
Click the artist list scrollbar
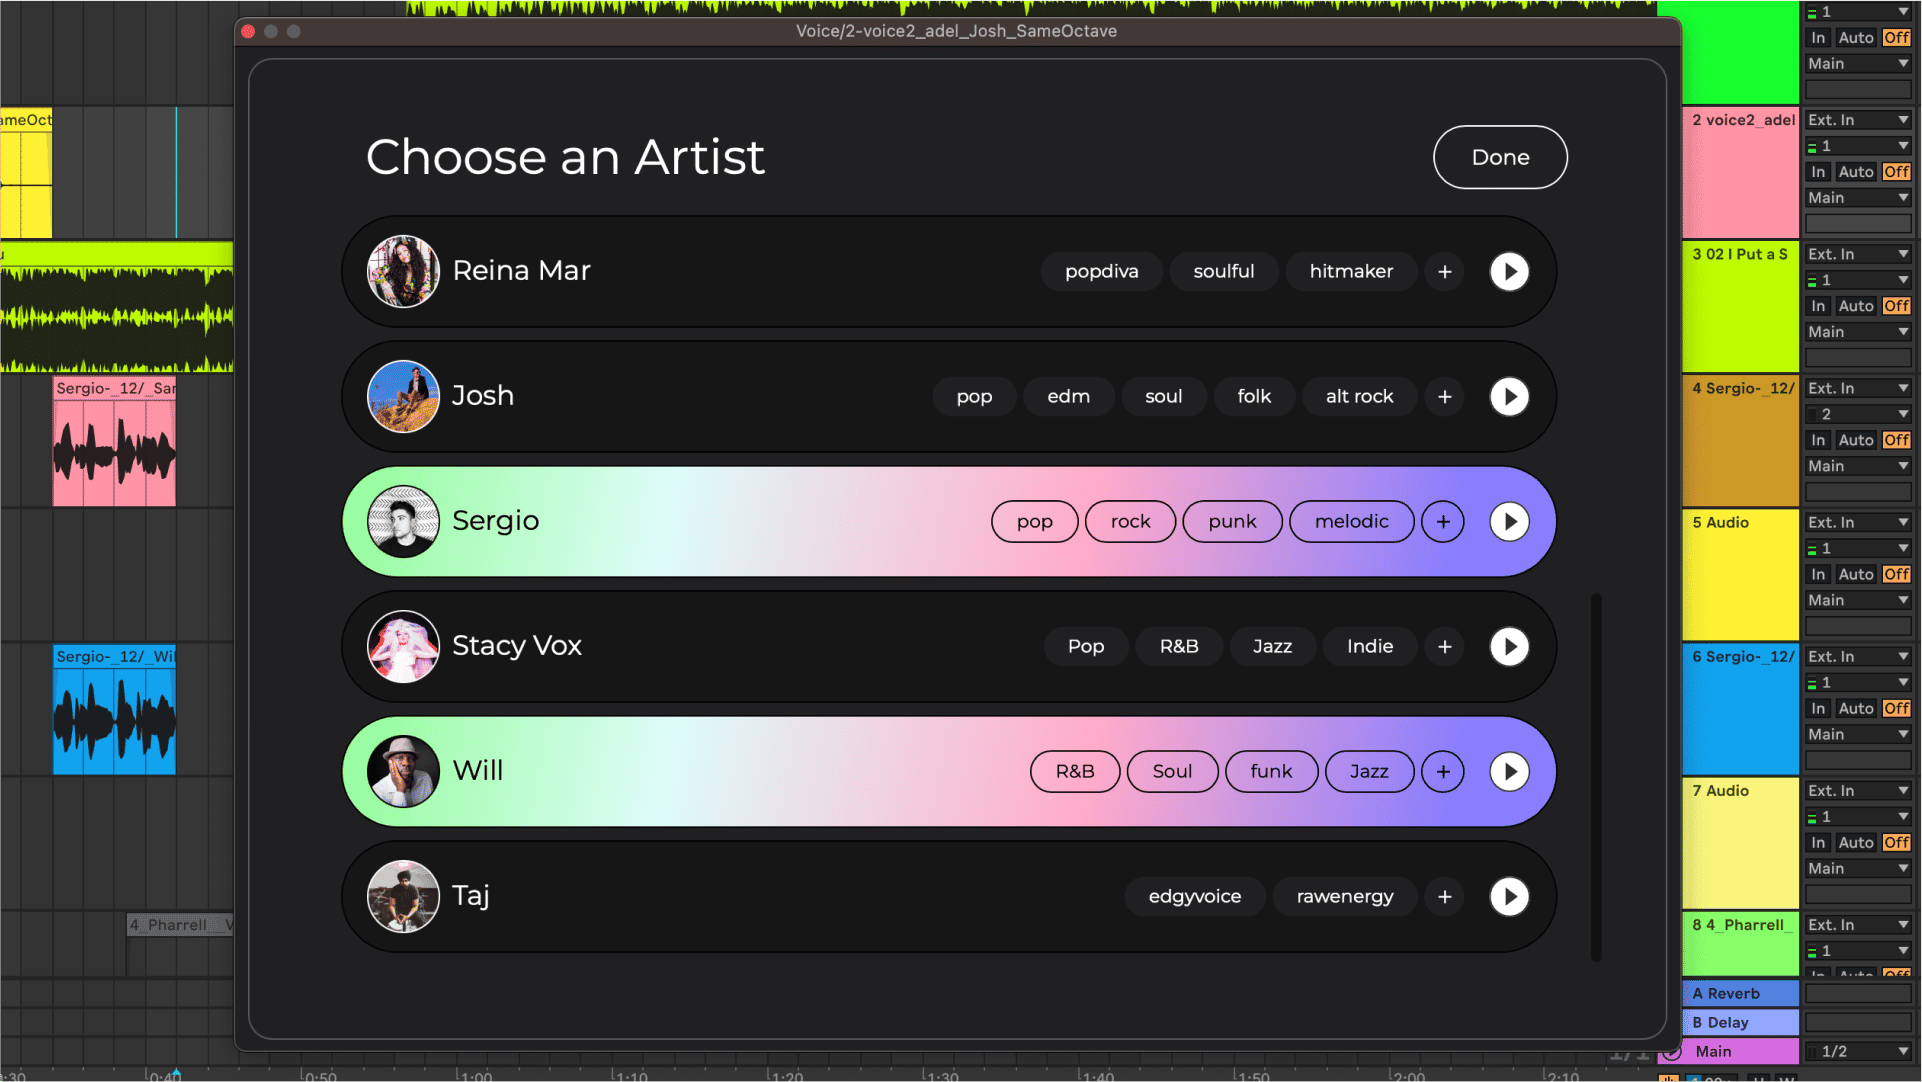[x=1597, y=780]
